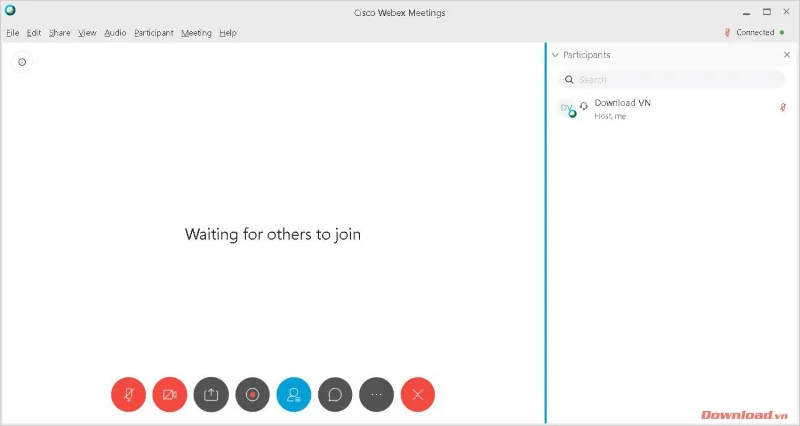This screenshot has width=800, height=426.
Task: Toggle the blue Participants panel button
Action: point(294,394)
